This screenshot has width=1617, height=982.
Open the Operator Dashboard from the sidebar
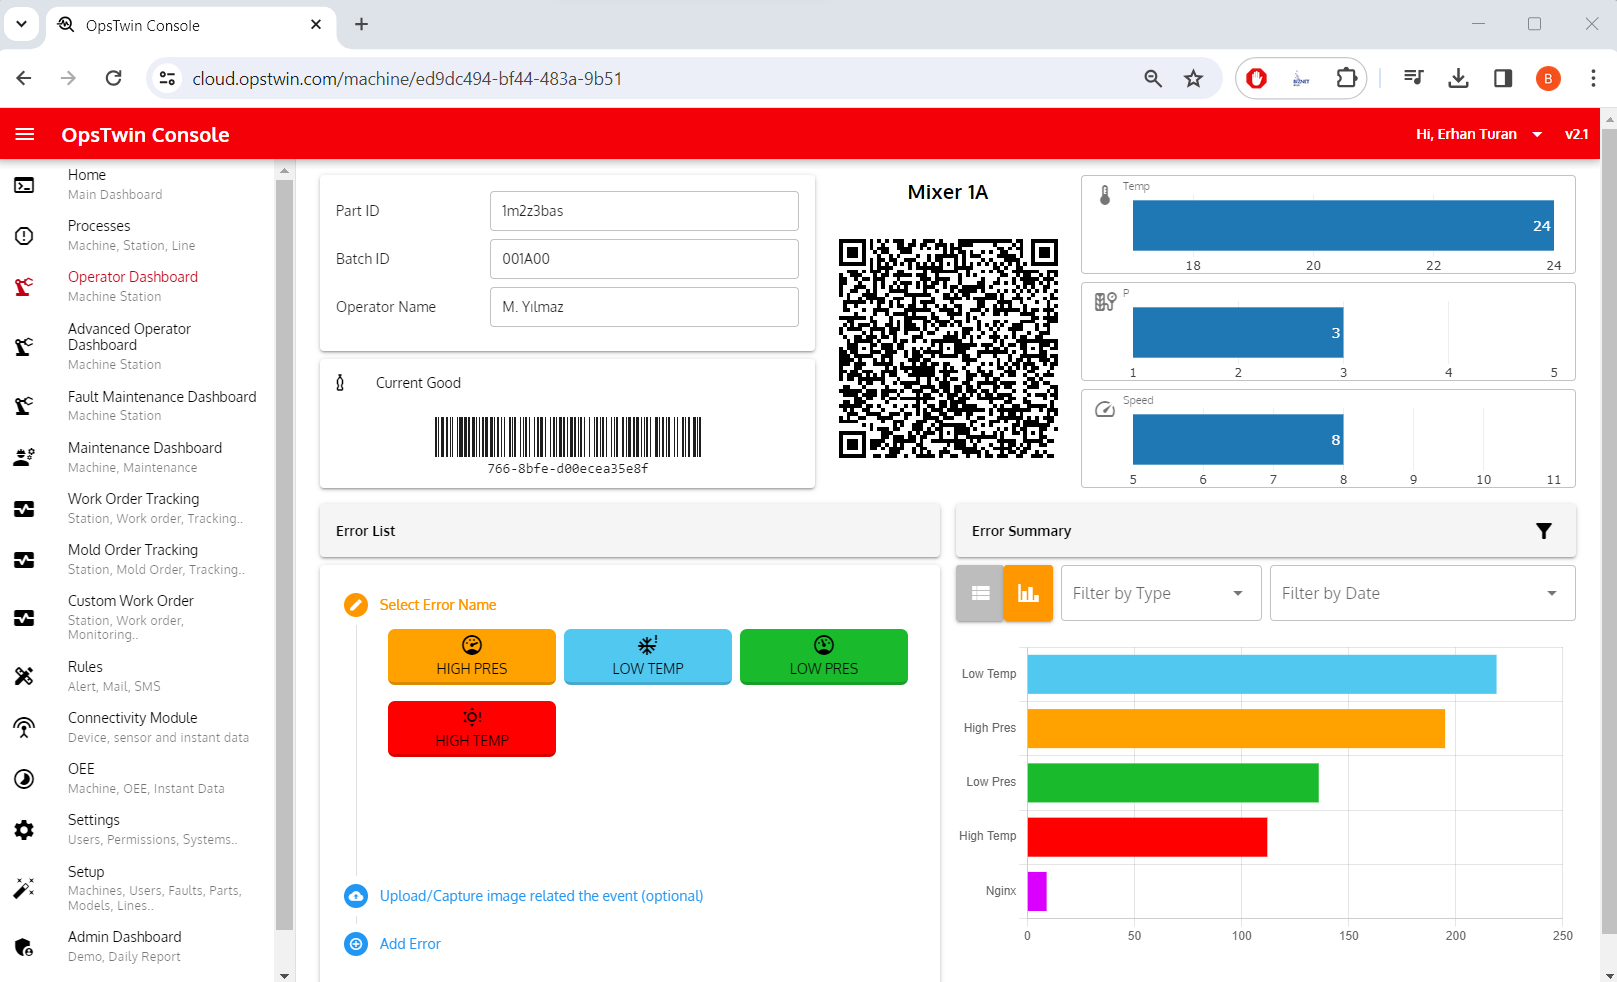[x=132, y=276]
